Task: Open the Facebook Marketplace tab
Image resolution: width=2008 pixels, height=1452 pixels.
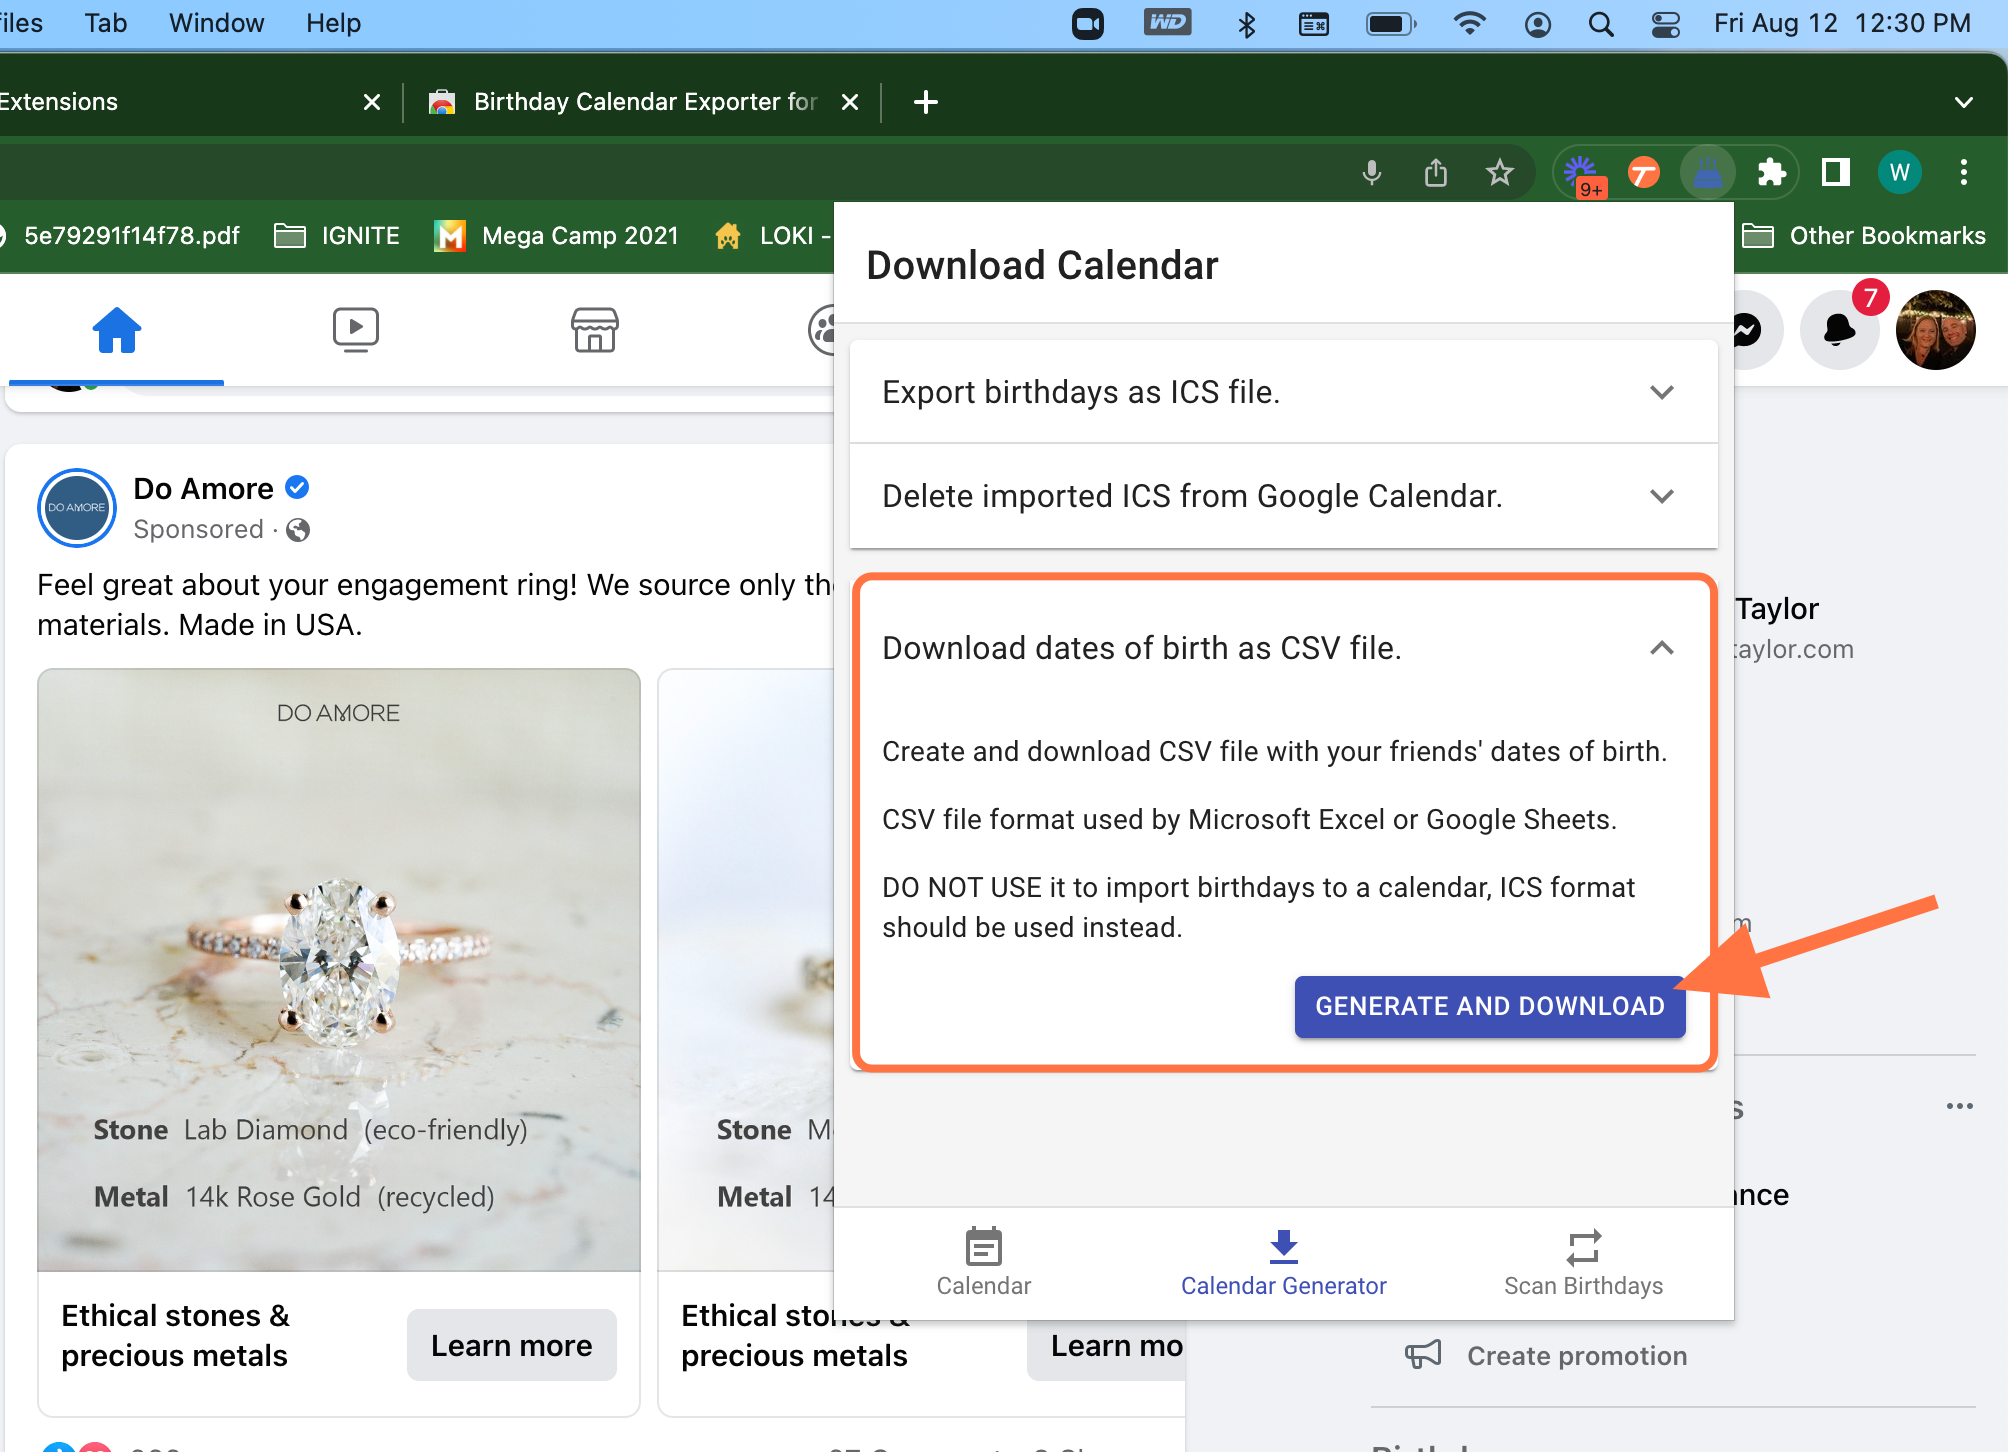Action: (594, 330)
